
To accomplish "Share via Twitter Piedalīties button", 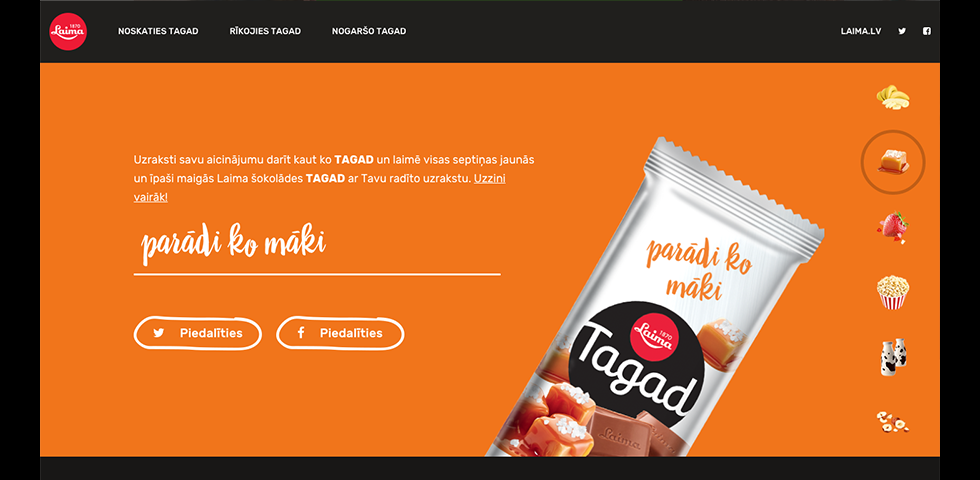I will click(x=198, y=333).
